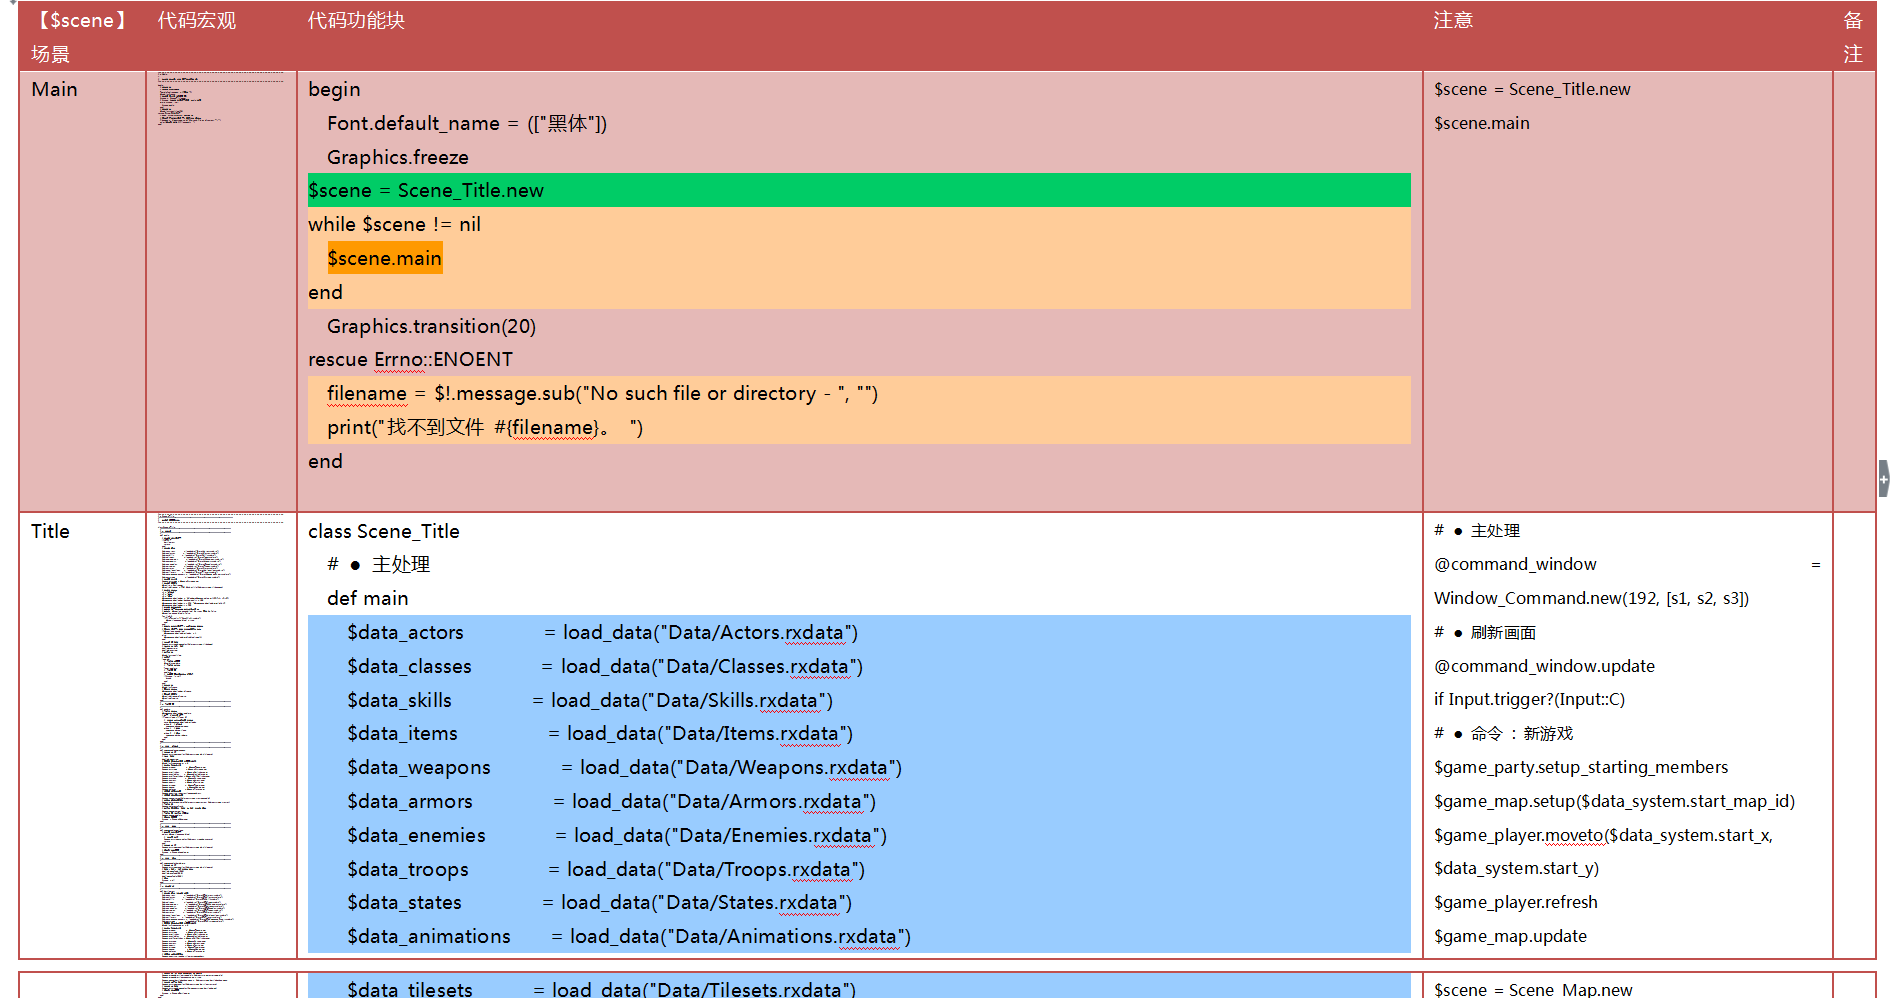The image size is (1895, 998).
Task: Click the filename = $!.message.sub line
Action: coord(602,393)
